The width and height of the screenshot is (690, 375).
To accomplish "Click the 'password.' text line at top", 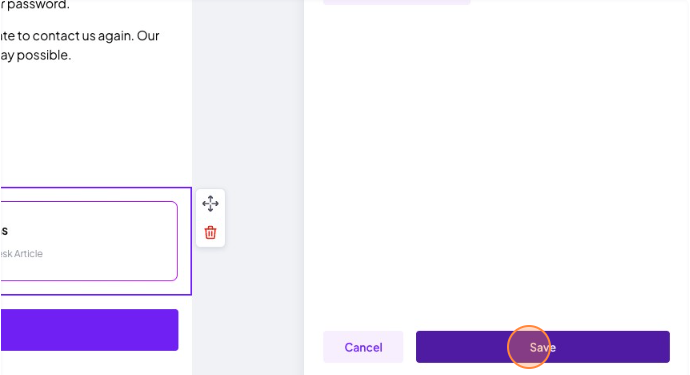I will pos(35,5).
